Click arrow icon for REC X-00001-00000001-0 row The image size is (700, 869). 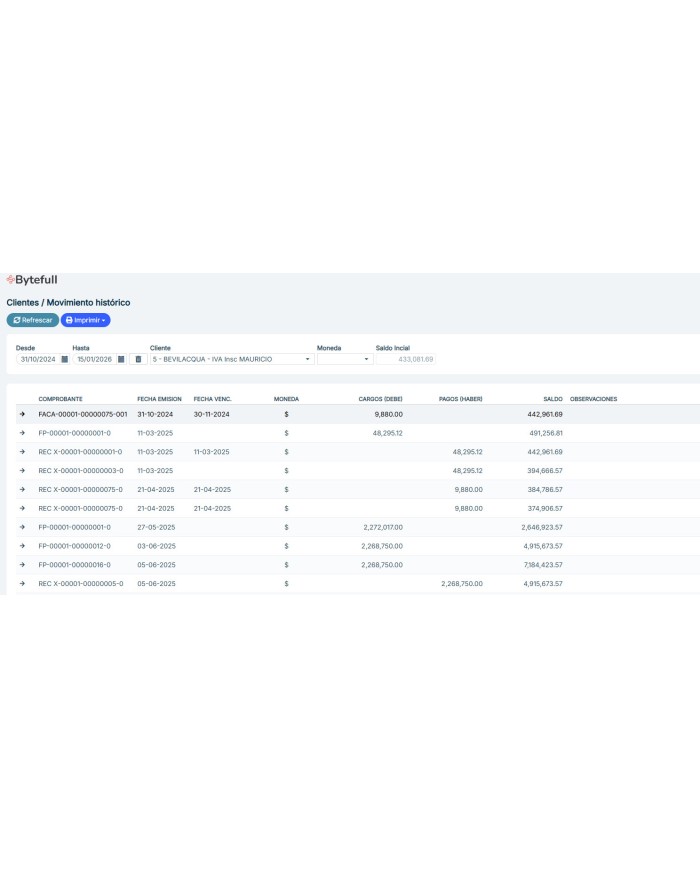click(x=22, y=452)
